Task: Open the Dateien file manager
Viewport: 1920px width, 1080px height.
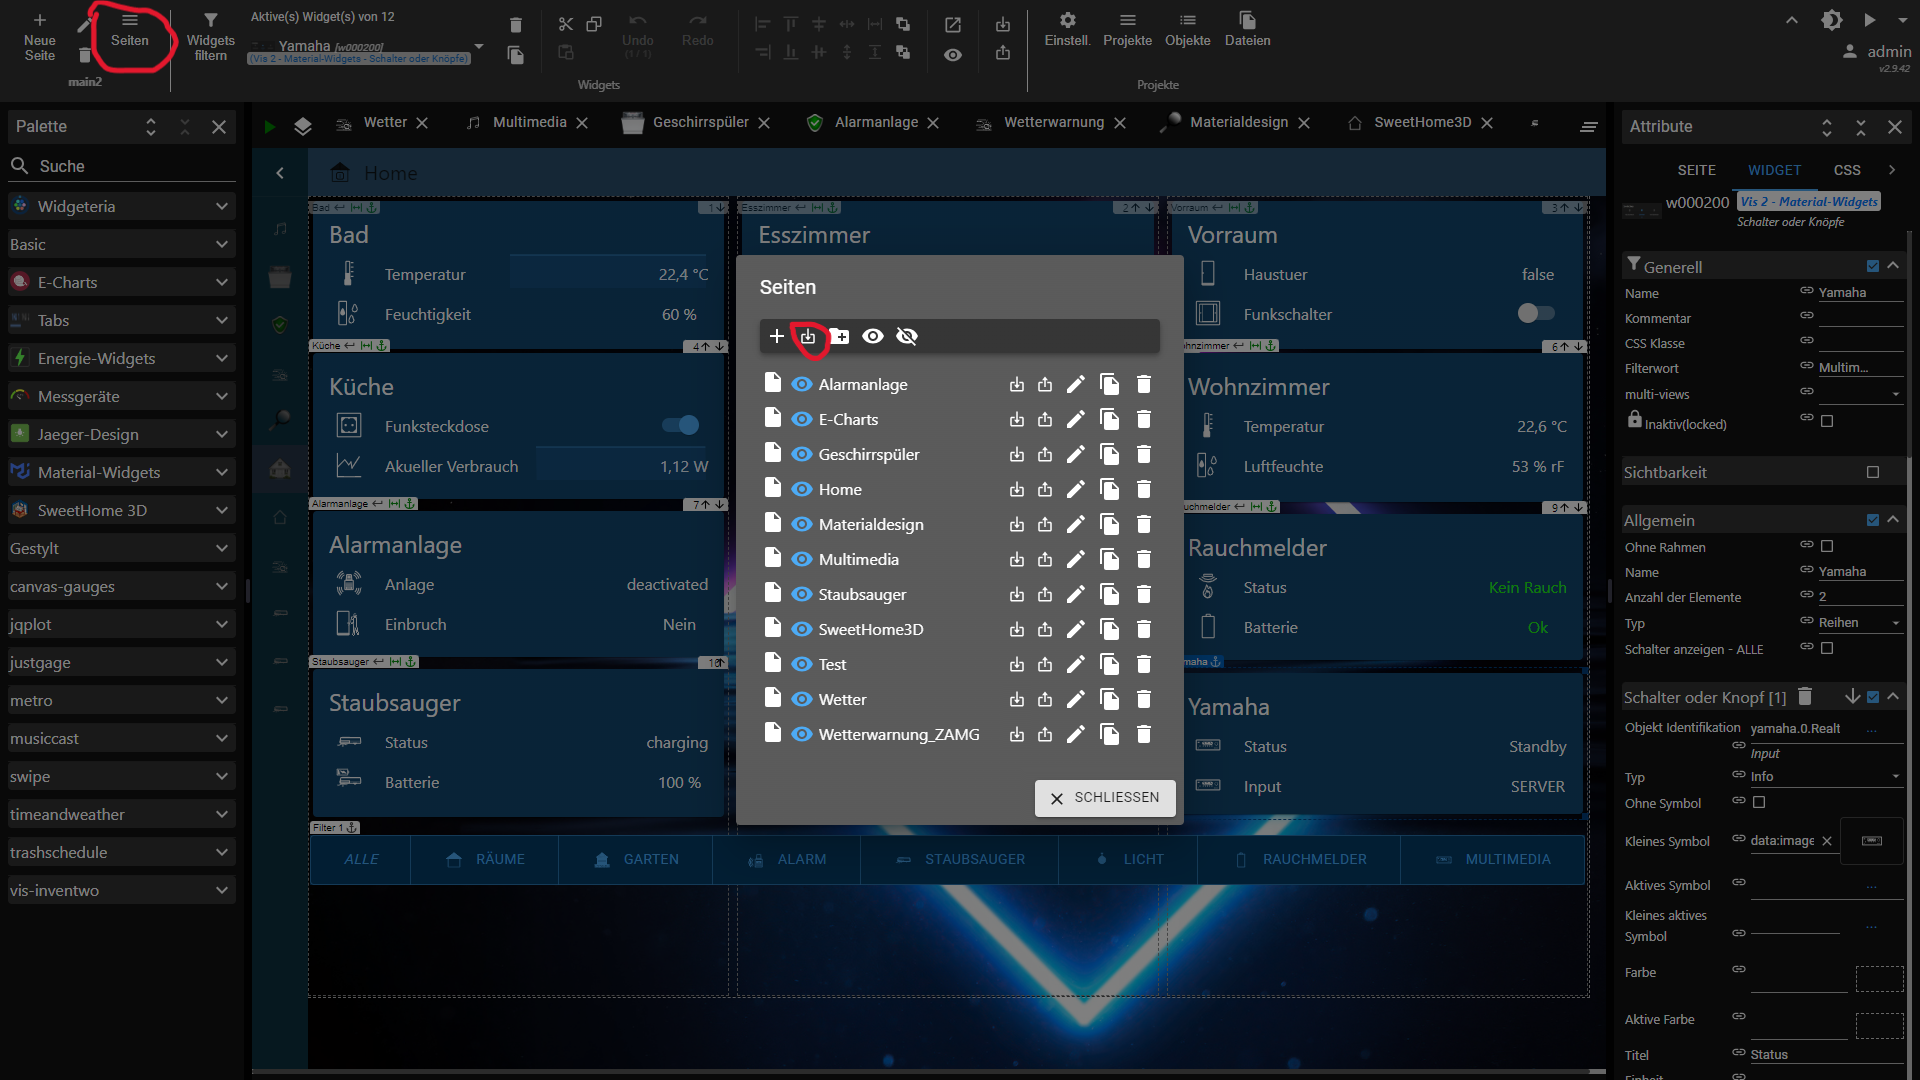Action: point(1247,30)
